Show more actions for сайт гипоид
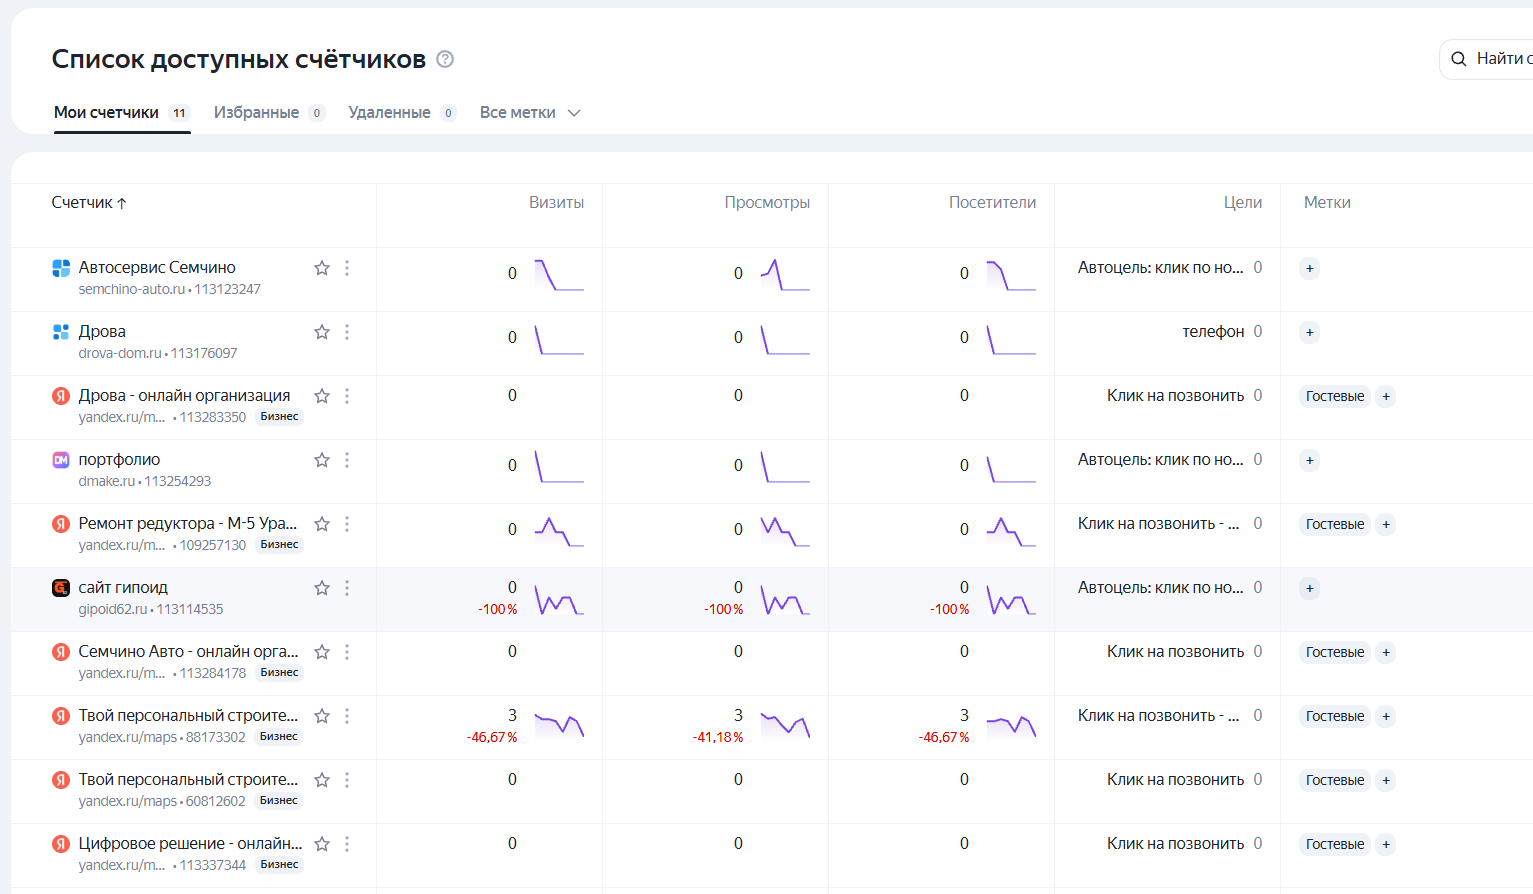 (x=347, y=588)
